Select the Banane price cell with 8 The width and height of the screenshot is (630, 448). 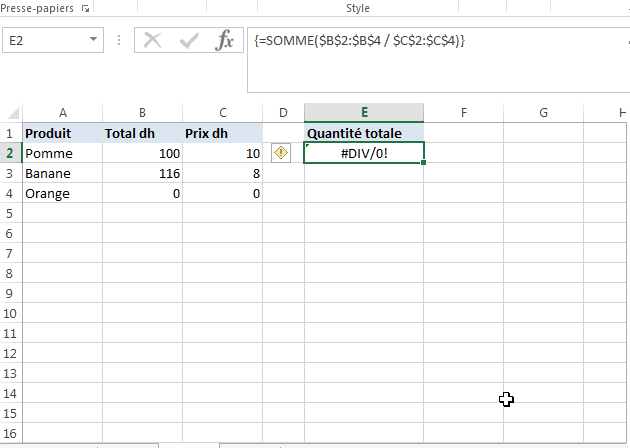point(222,173)
